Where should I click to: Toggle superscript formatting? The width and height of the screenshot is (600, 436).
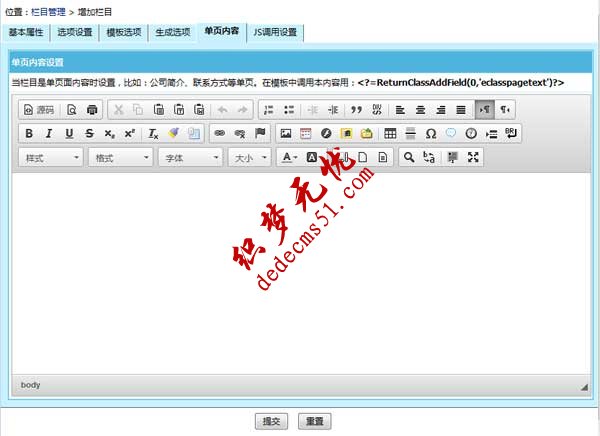[x=130, y=133]
